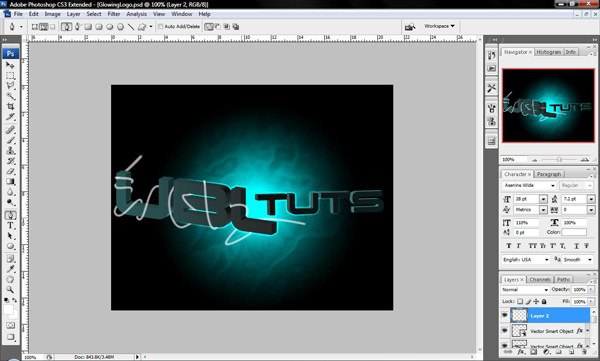Select the Clone Stamp tool
The image size is (600, 361).
(10, 150)
